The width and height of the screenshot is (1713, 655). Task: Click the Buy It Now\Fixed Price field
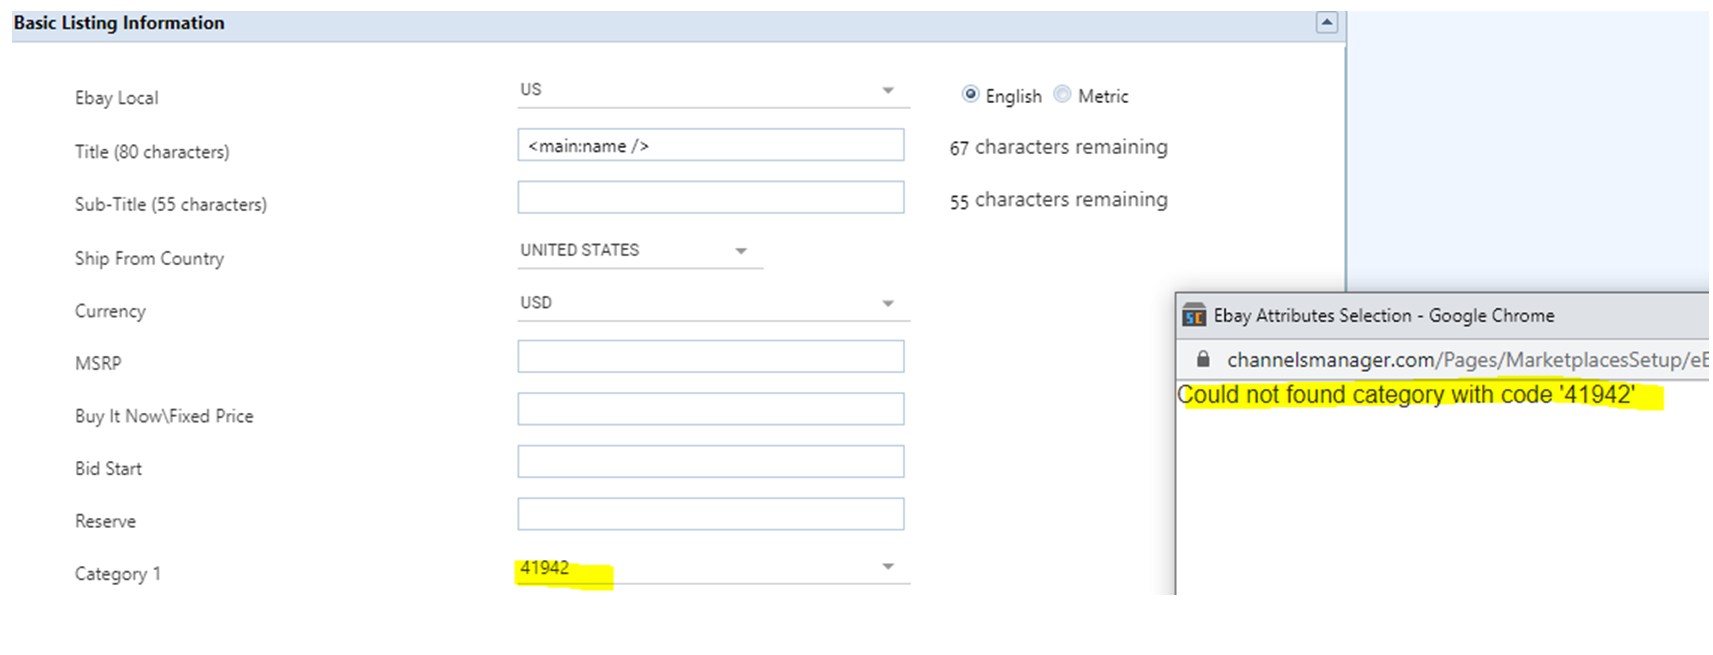pyautogui.click(x=711, y=409)
